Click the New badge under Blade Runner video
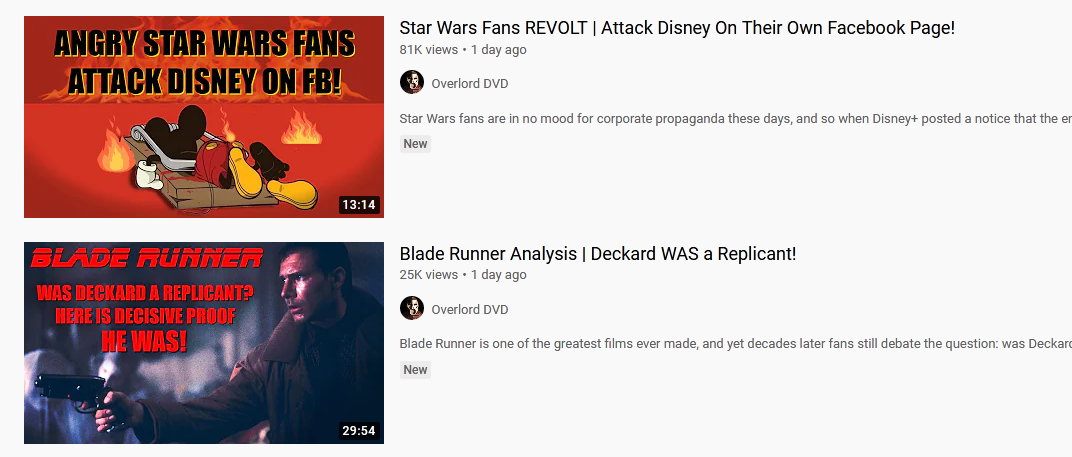 (x=415, y=369)
